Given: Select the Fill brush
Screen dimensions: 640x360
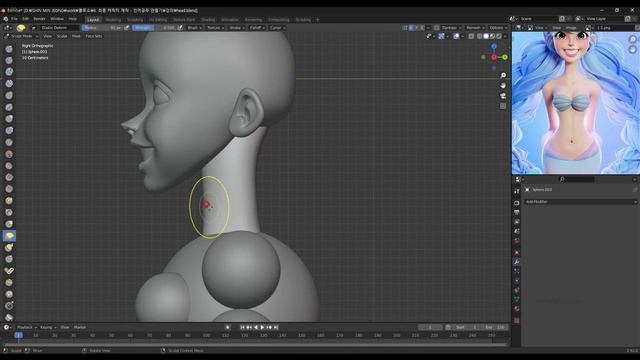Looking at the screenshot, I should click(9, 177).
